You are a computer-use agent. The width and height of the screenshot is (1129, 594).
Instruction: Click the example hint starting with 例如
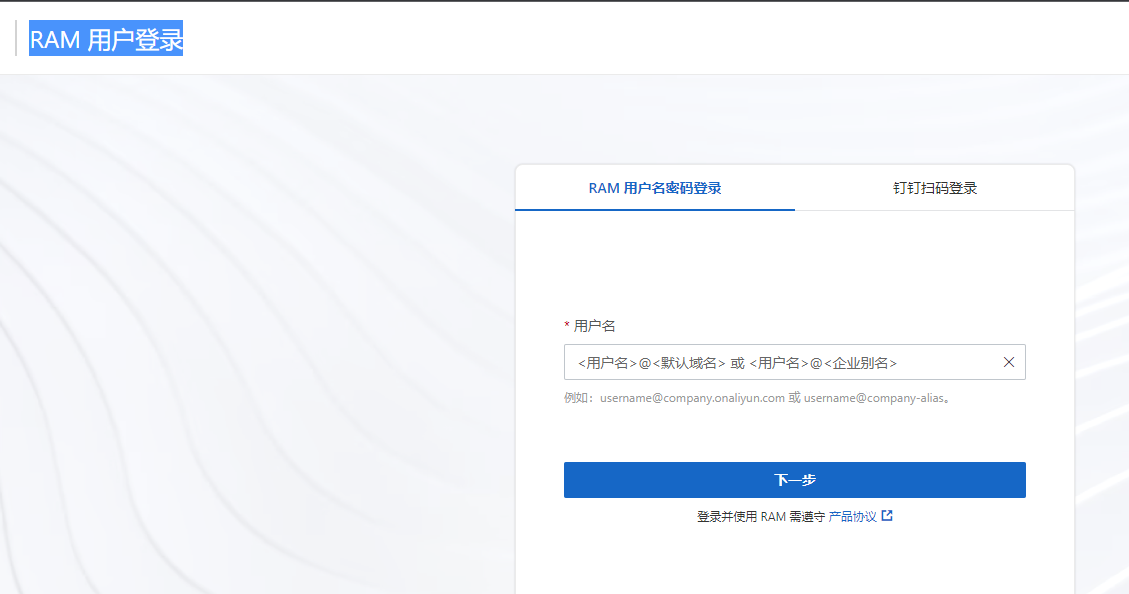point(757,397)
